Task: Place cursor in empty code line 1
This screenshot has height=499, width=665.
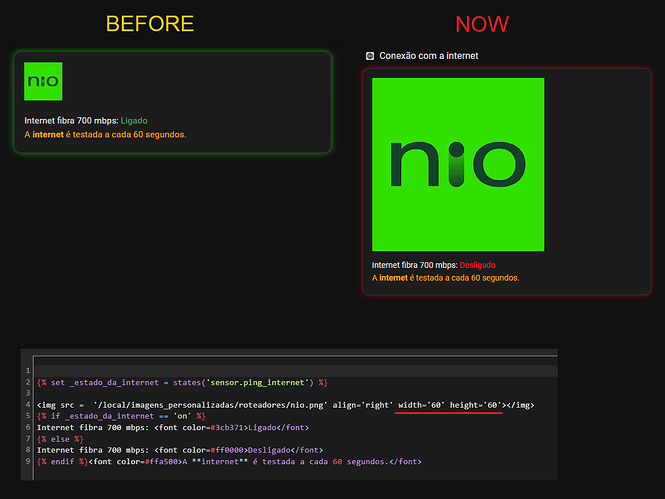Action: click(296, 371)
